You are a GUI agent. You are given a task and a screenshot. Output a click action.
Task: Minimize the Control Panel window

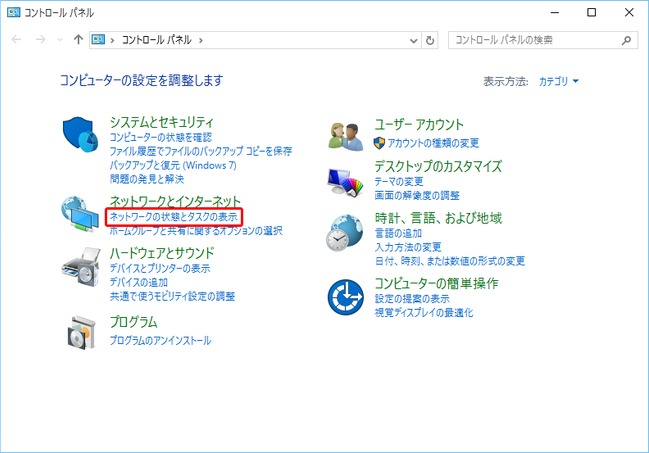(x=554, y=12)
